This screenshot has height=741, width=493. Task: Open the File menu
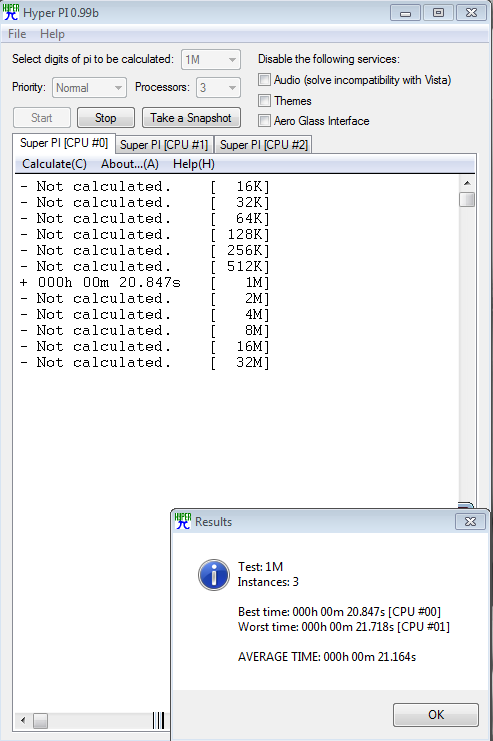point(17,34)
